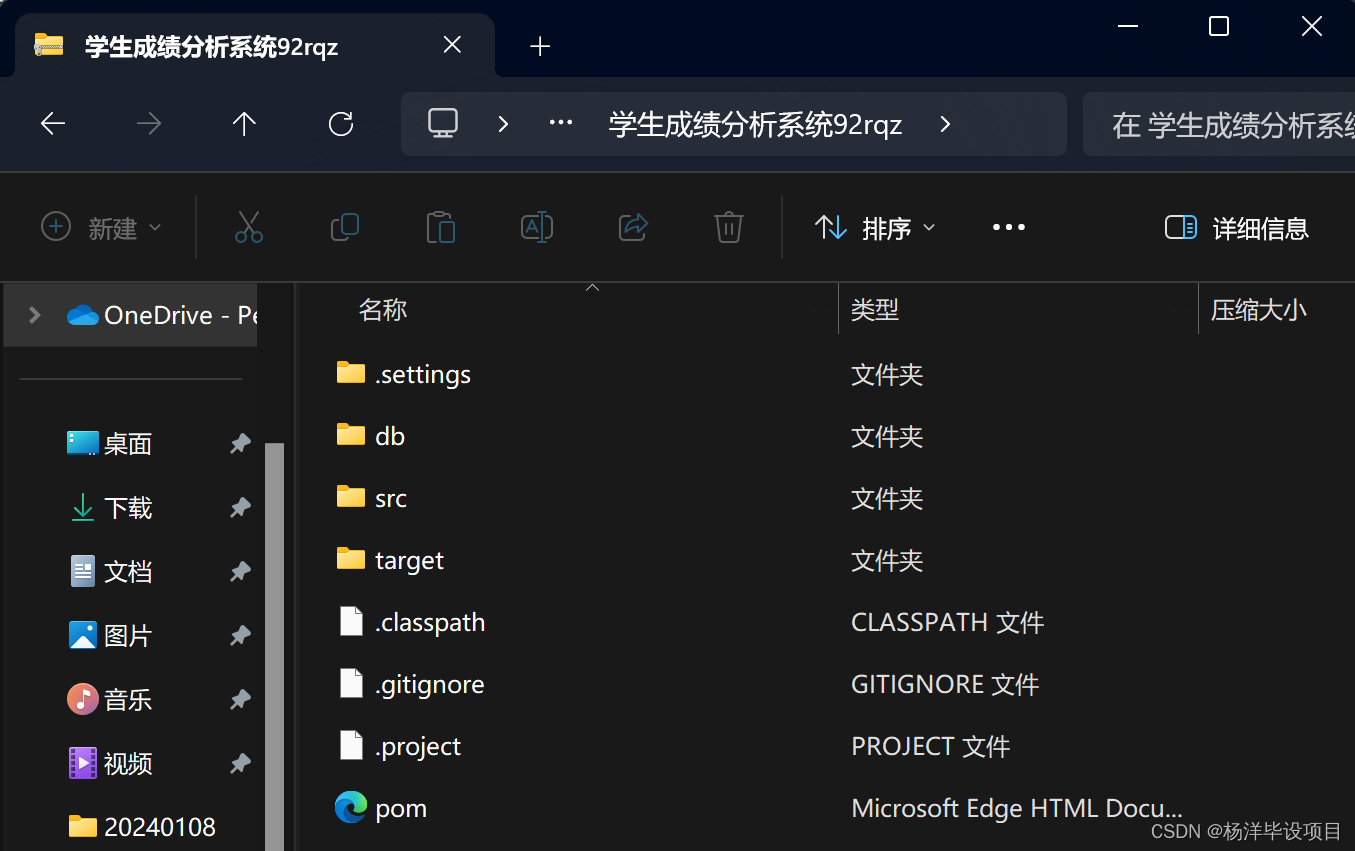Click 文件夹 type in the db row
The width and height of the screenshot is (1355, 851).
pyautogui.click(x=887, y=437)
